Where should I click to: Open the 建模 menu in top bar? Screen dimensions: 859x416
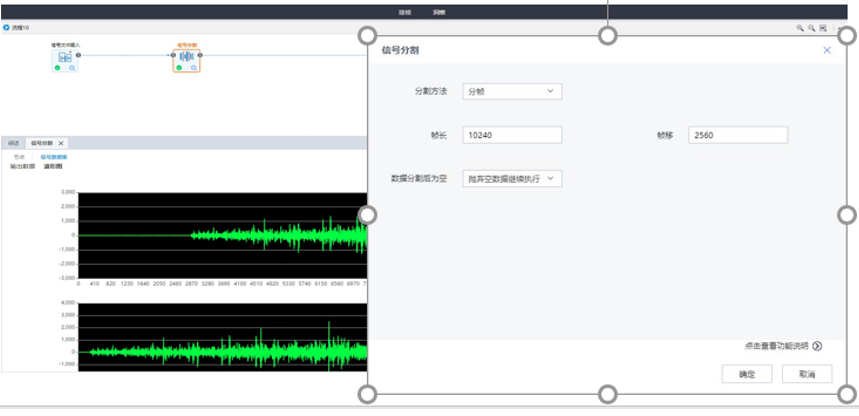405,12
